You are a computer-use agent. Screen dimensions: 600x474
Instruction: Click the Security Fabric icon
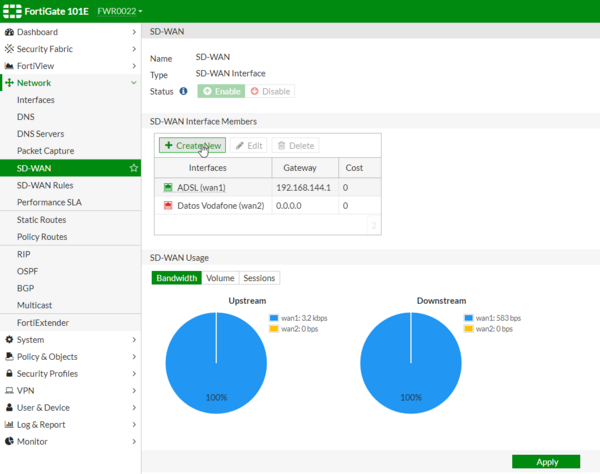pyautogui.click(x=9, y=49)
